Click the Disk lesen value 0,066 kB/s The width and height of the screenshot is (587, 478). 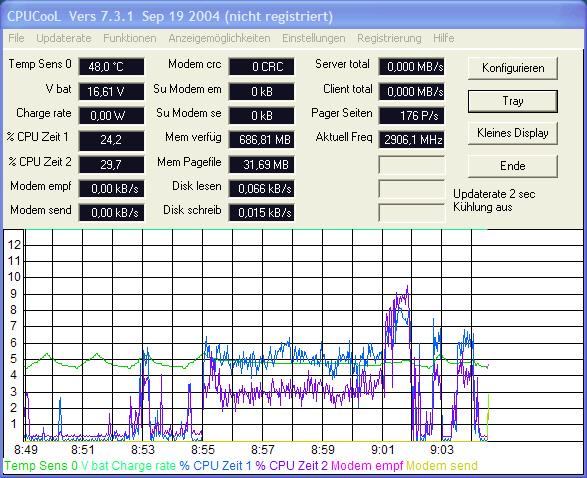point(261,189)
